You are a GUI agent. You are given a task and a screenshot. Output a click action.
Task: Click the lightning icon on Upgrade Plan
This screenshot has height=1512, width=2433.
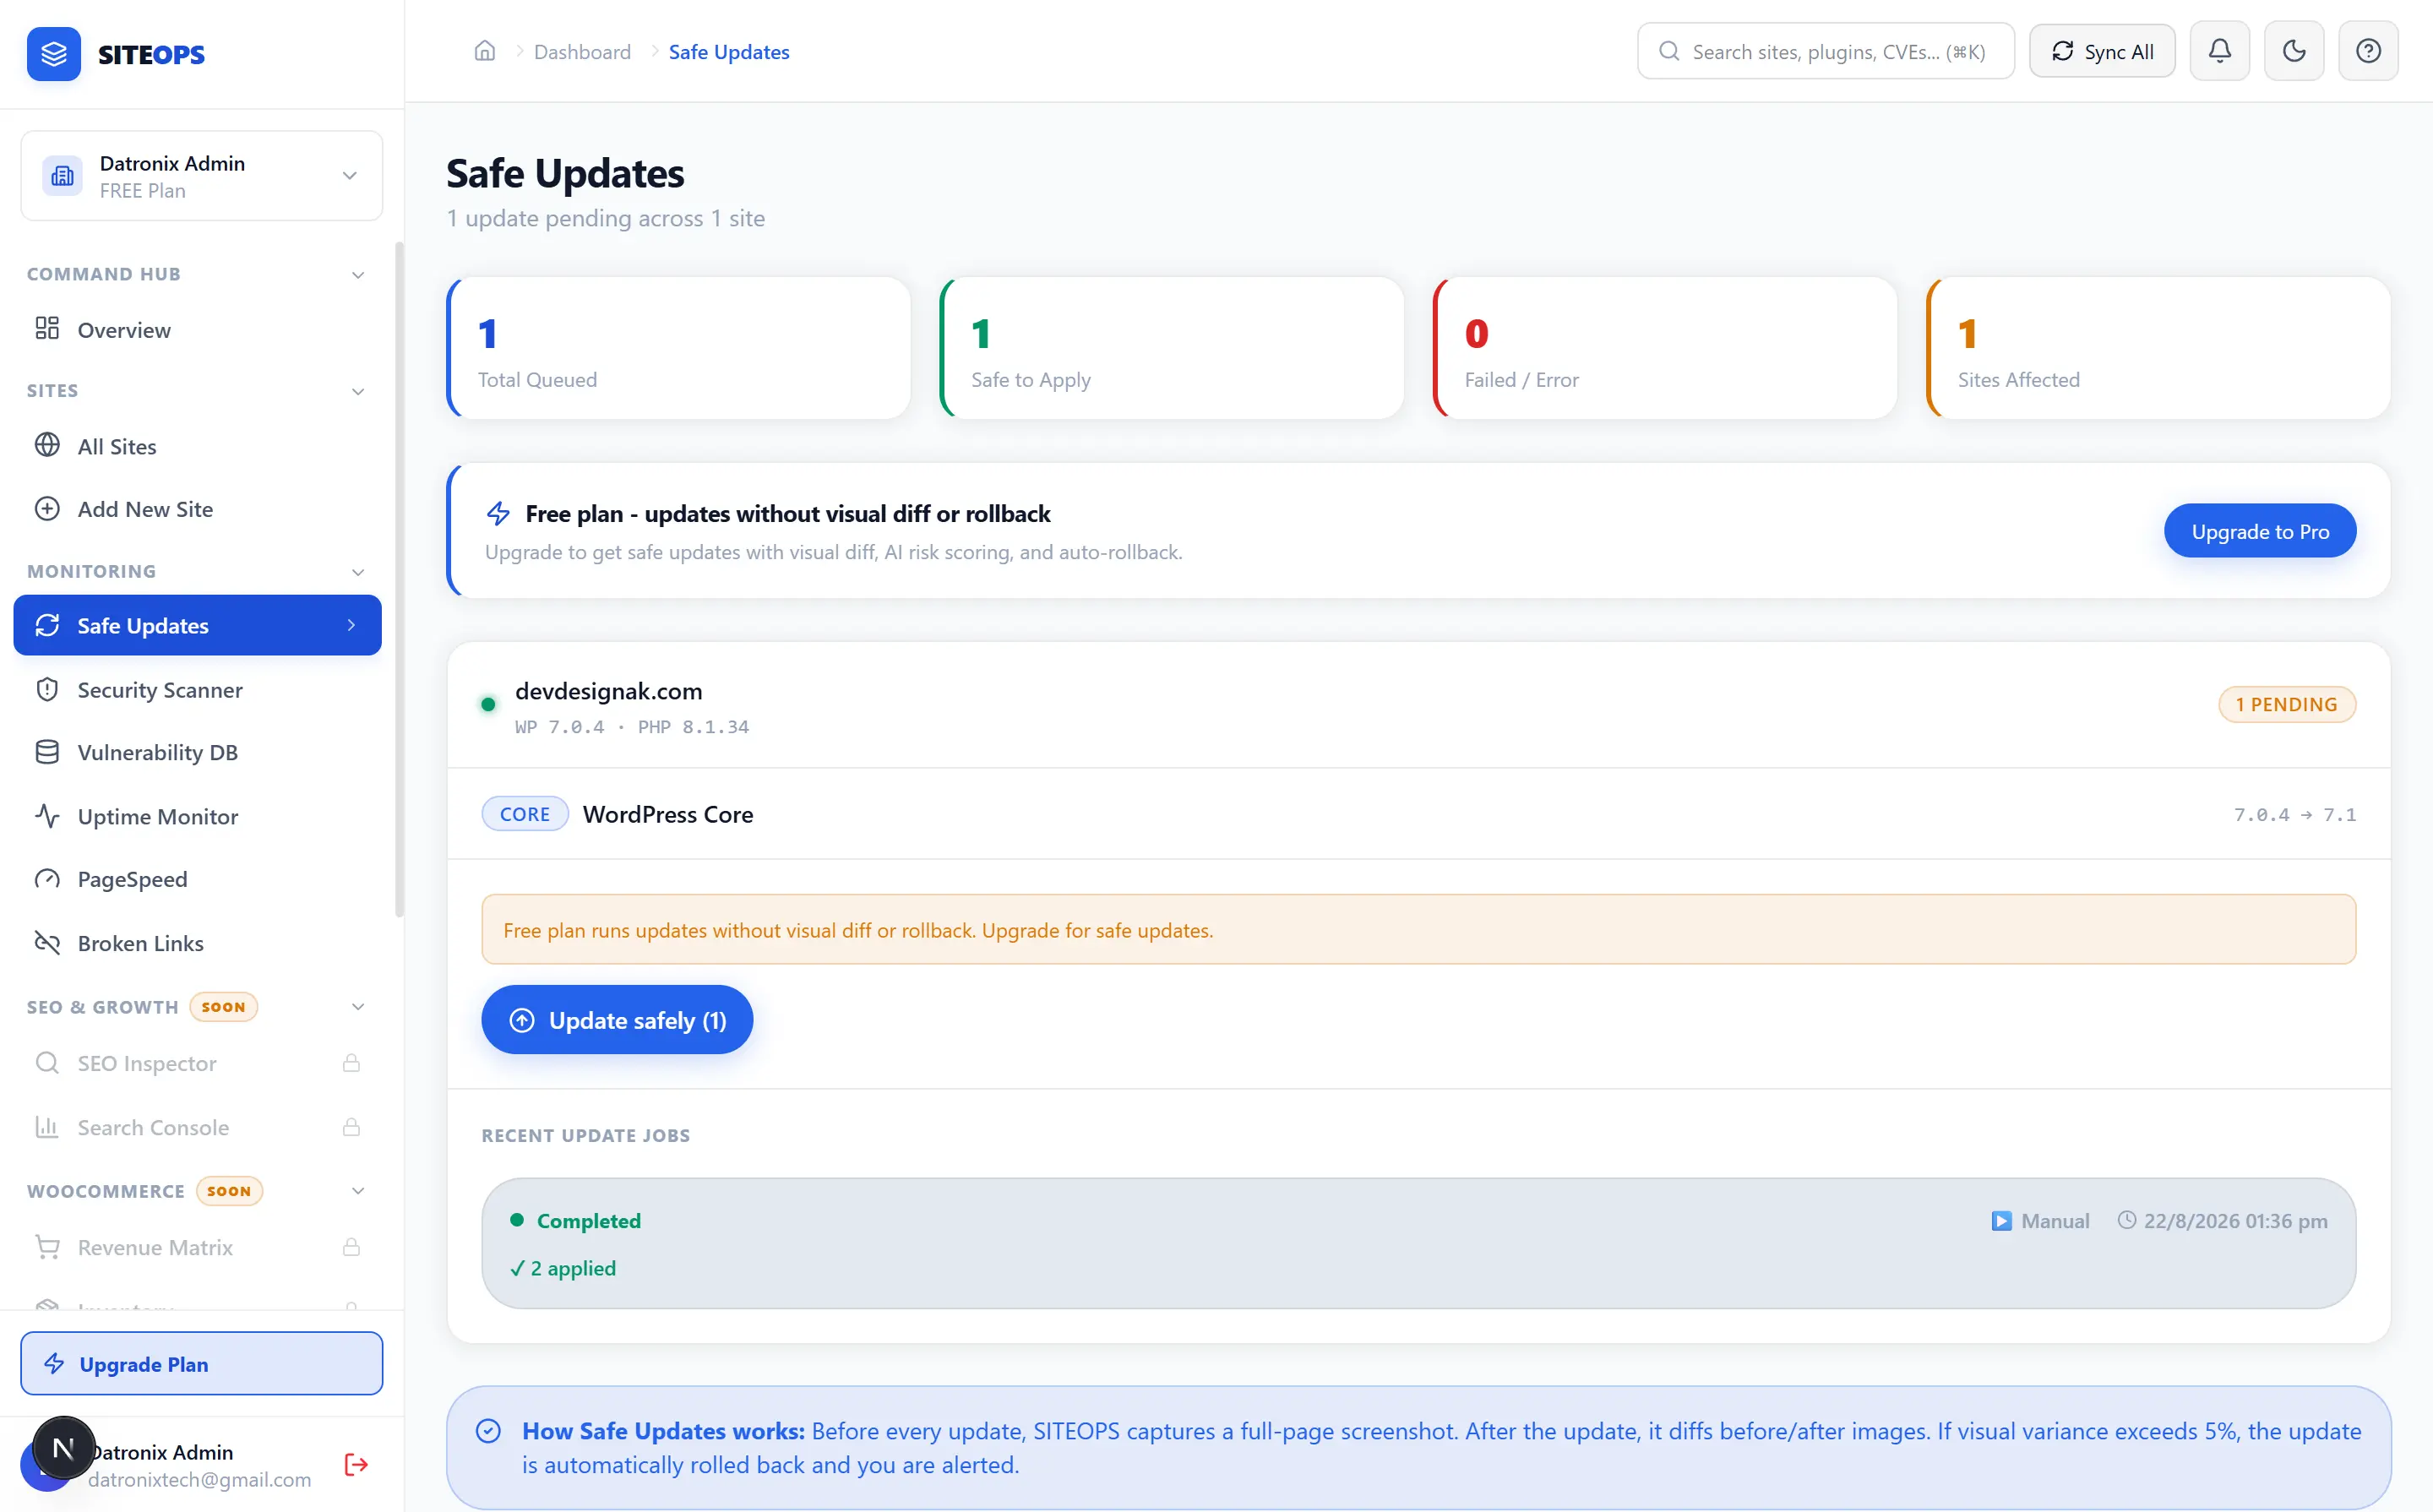coord(54,1364)
